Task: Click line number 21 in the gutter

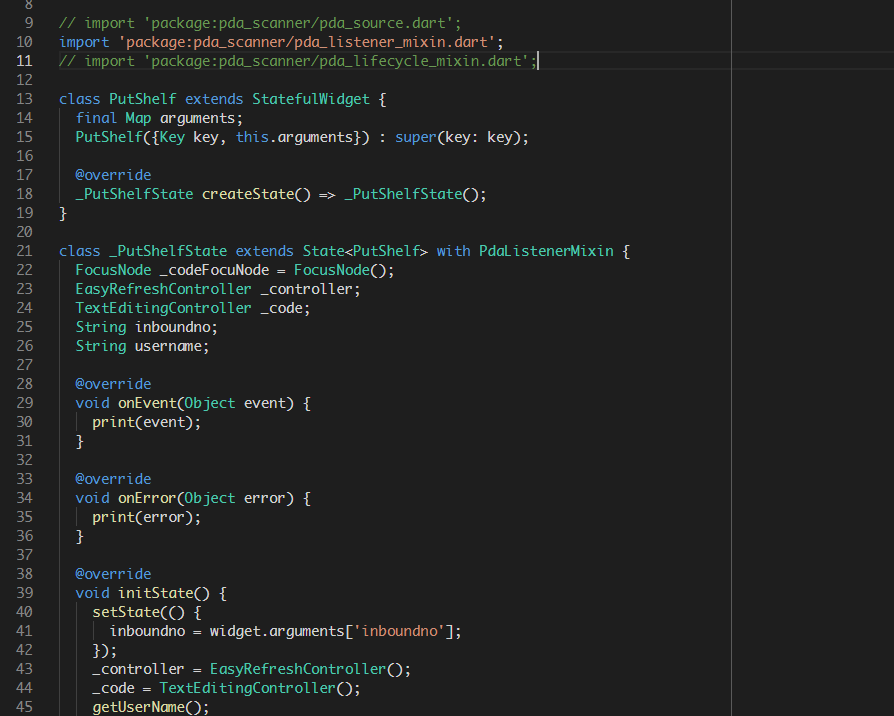Action: tap(24, 251)
